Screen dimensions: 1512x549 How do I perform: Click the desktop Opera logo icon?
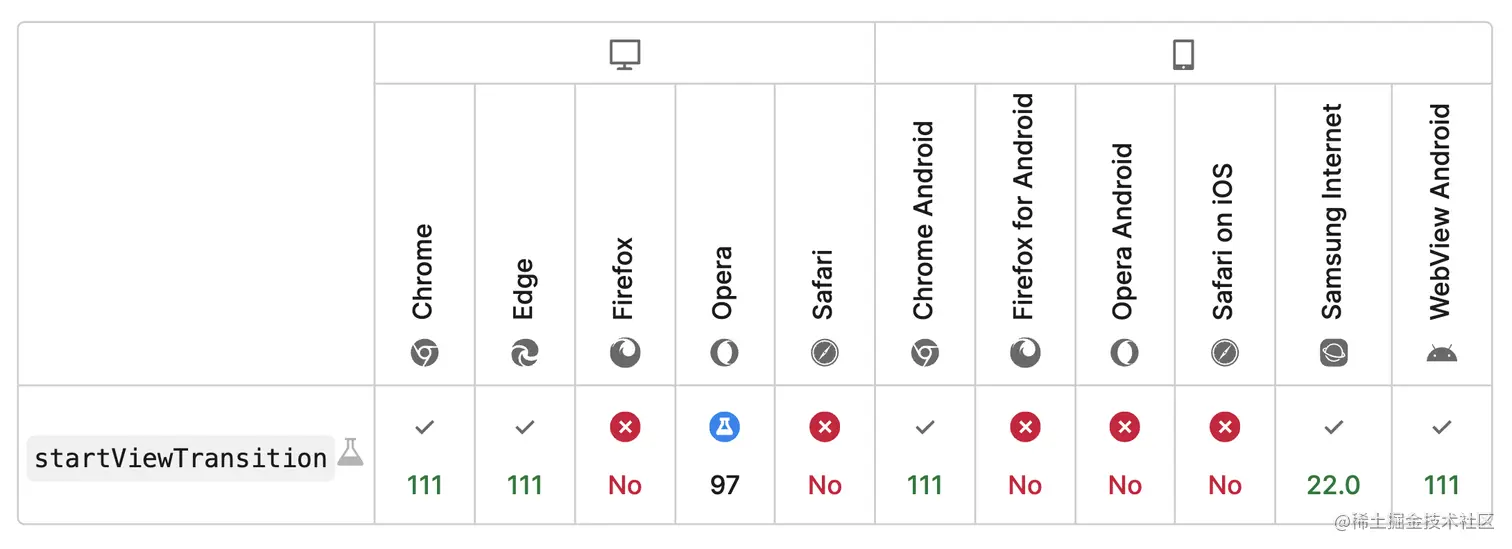coord(725,353)
